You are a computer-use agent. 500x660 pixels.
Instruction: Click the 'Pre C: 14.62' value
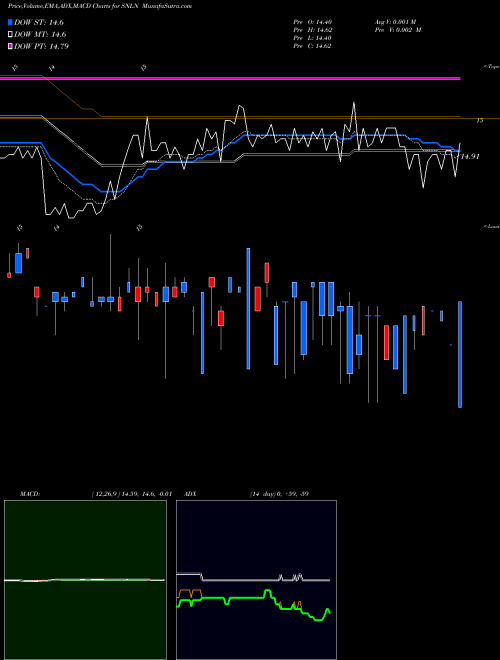point(313,46)
